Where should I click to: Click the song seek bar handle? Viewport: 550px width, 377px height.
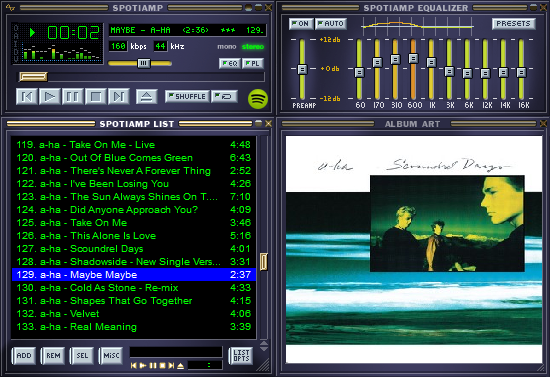(33, 76)
